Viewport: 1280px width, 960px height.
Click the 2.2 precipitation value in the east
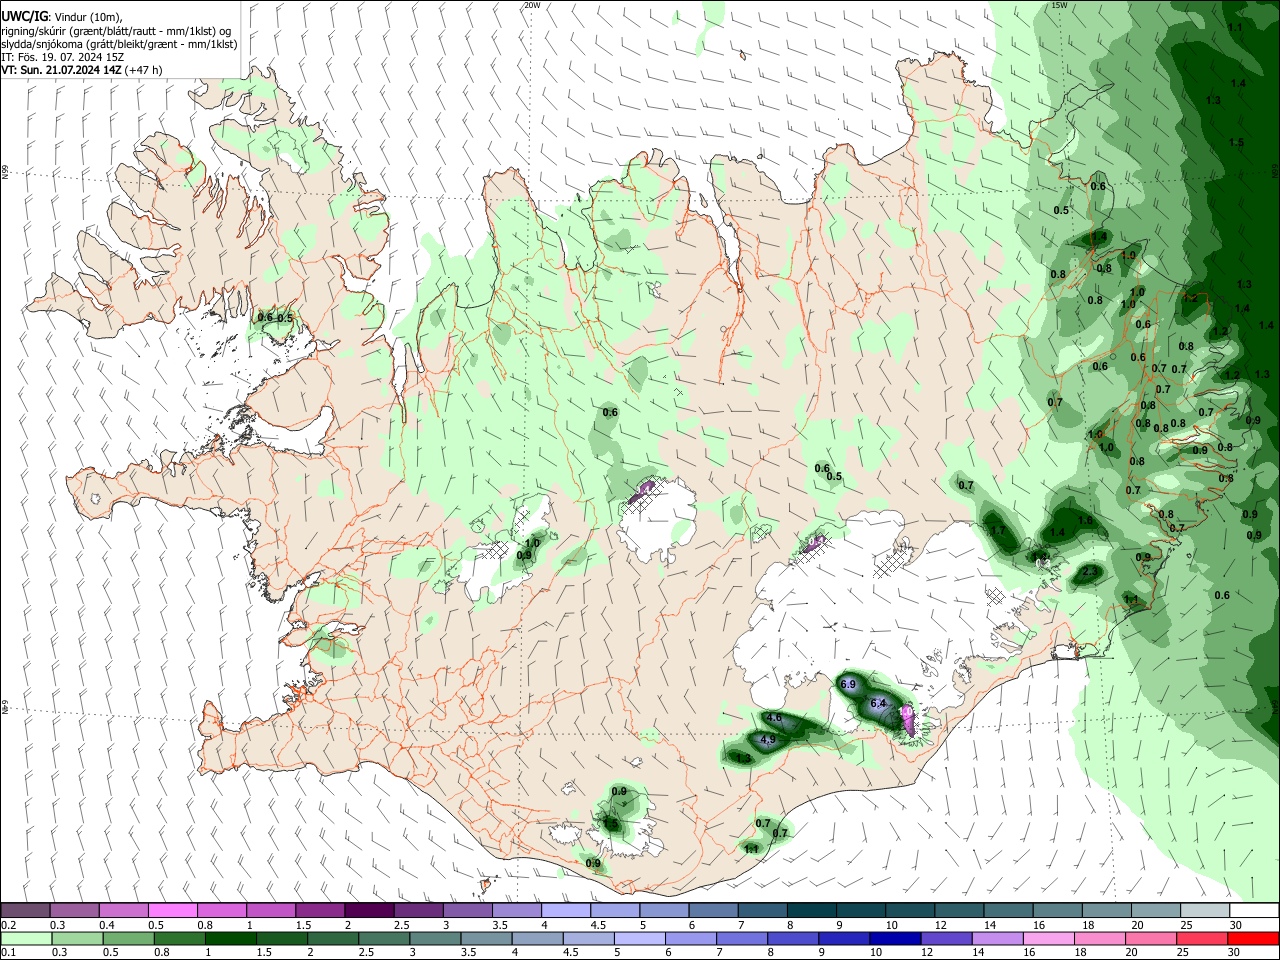(1091, 572)
